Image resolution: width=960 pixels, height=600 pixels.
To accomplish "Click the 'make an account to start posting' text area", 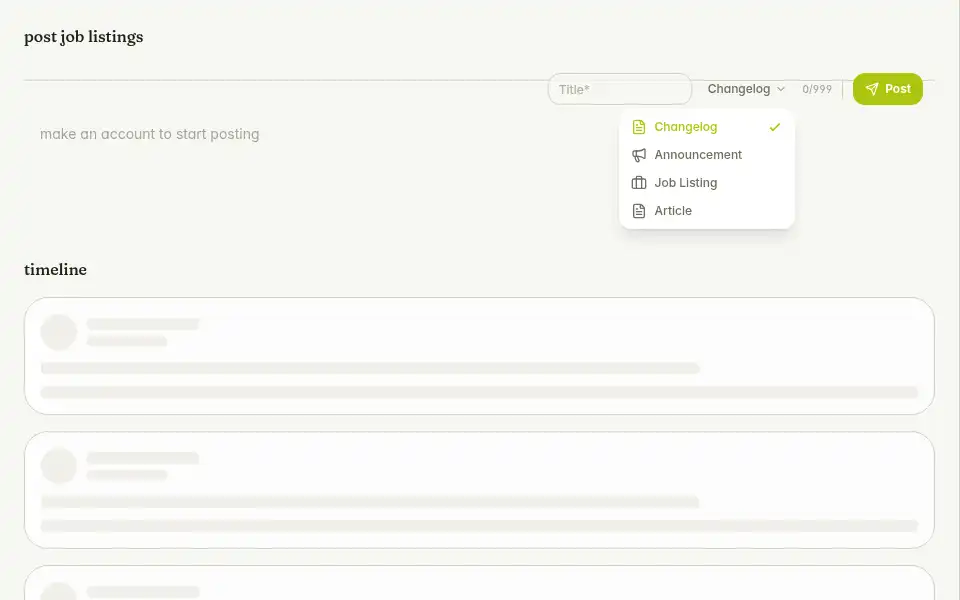I will click(x=149, y=134).
